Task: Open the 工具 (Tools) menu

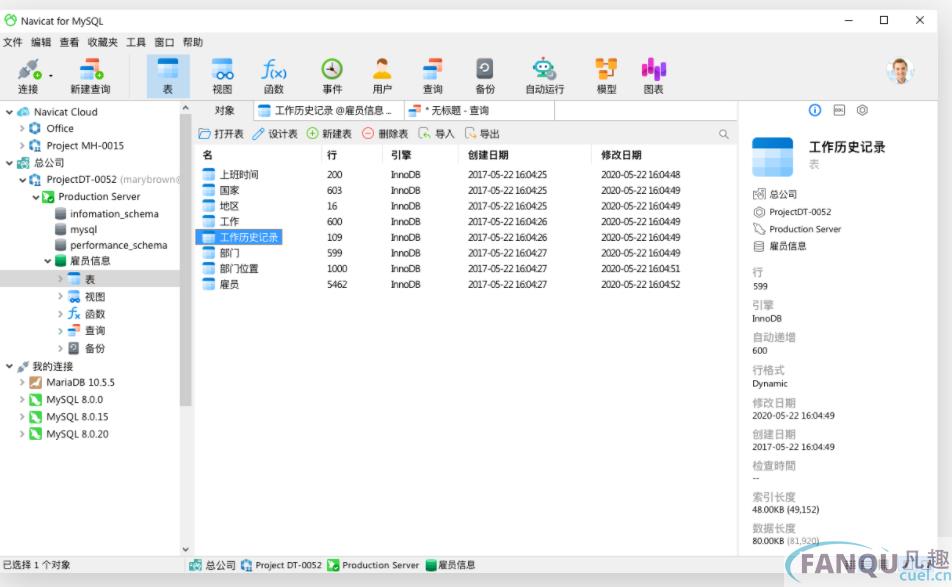Action: (x=136, y=42)
